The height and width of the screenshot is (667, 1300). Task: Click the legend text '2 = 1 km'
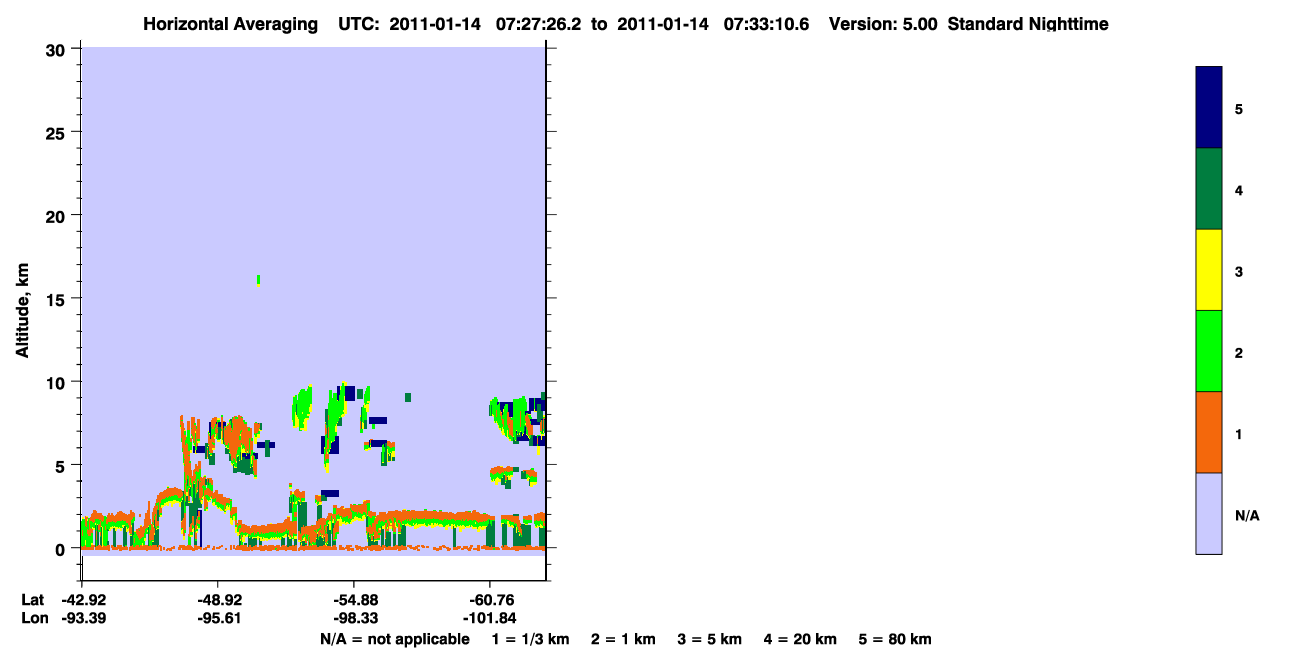[623, 639]
